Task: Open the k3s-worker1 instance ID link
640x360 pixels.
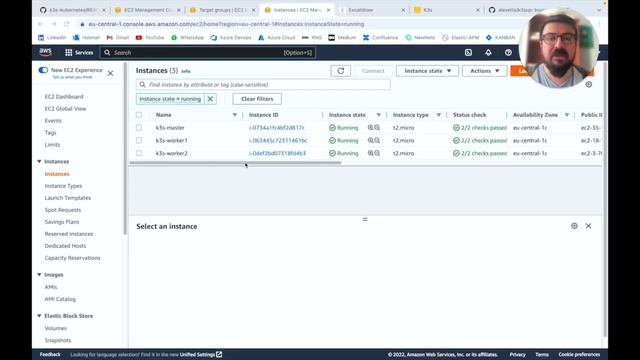Action: pyautogui.click(x=278, y=140)
